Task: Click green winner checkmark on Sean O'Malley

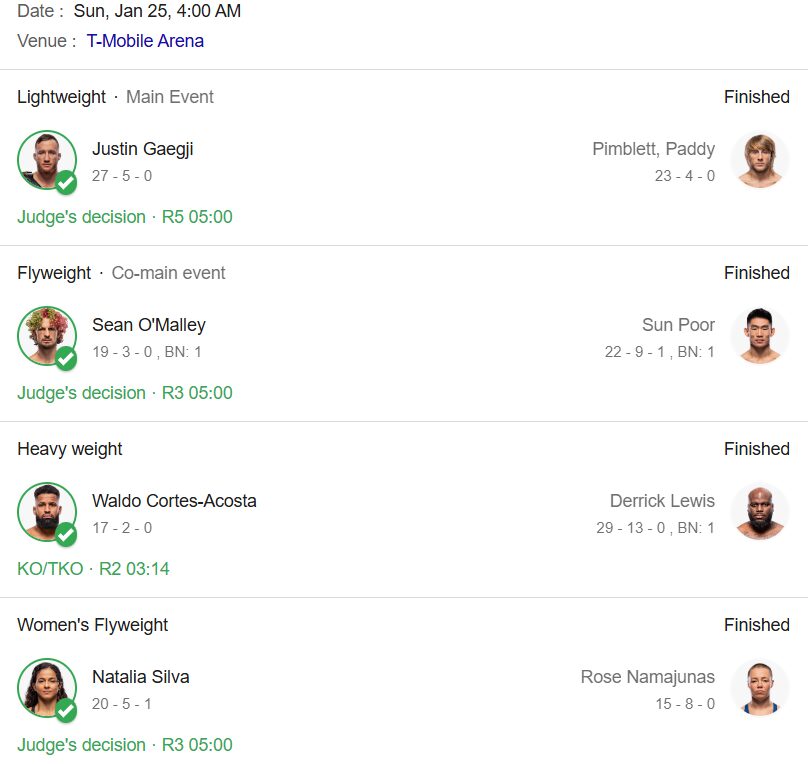Action: 66,359
